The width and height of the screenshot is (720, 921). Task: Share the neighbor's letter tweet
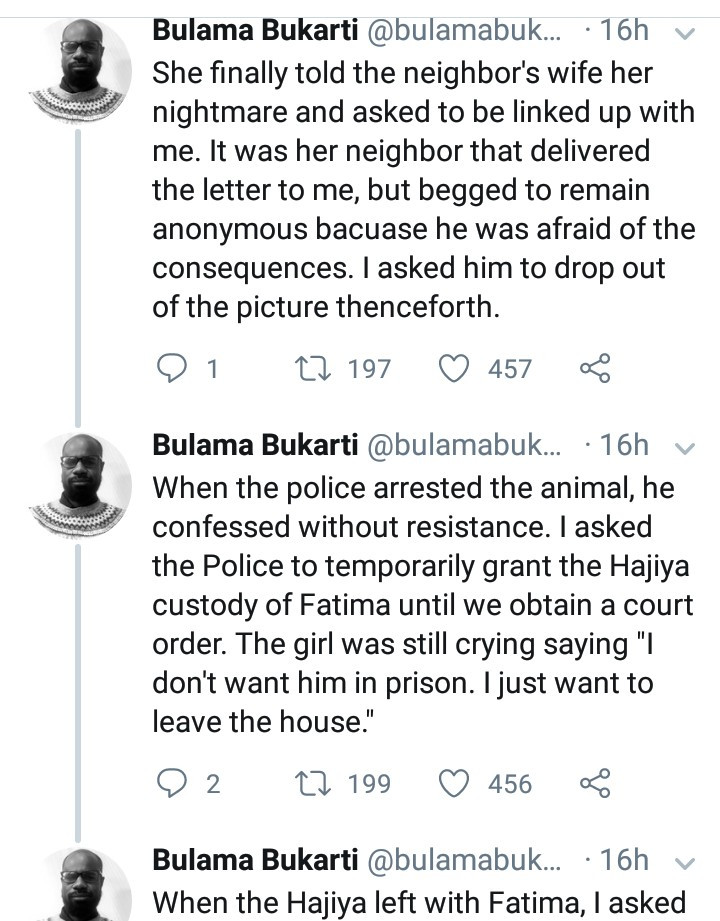(x=594, y=369)
